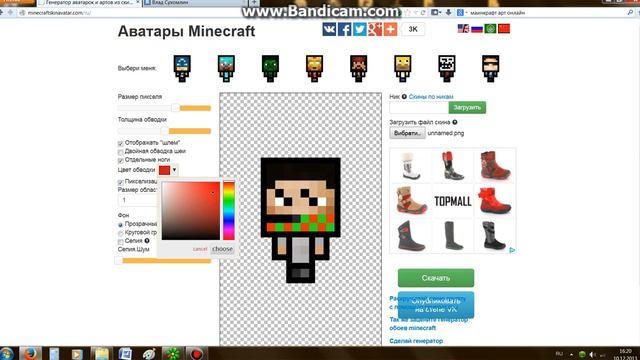Open the ICQ flower taskbar icon

(172, 353)
